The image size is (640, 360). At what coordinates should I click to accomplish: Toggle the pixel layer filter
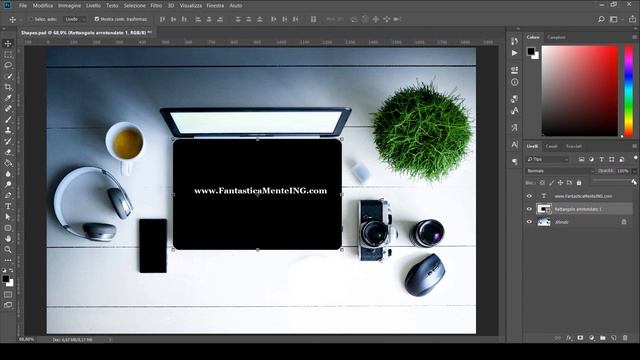(581, 159)
